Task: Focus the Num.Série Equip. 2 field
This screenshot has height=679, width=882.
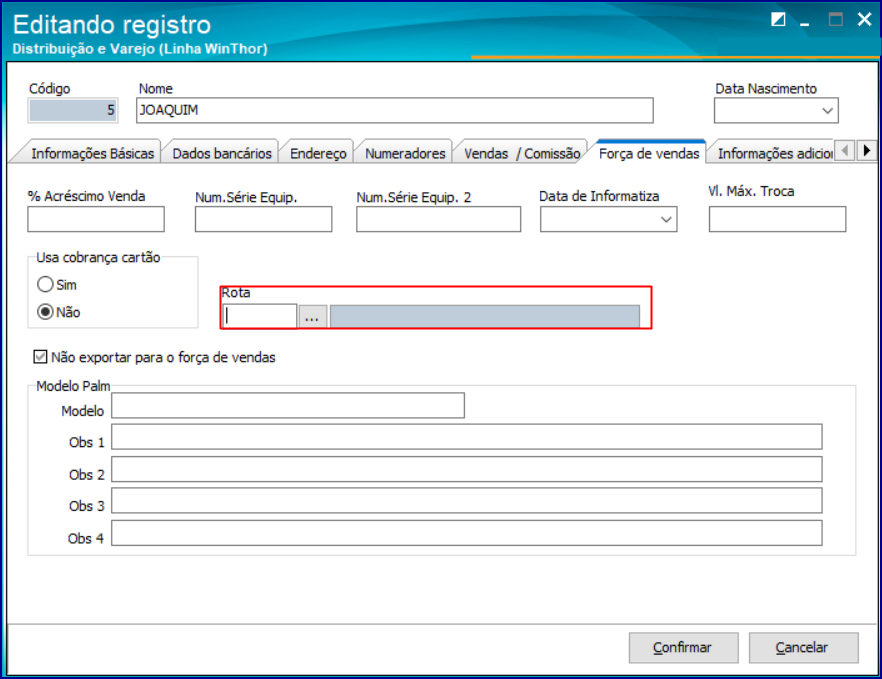Action: pos(438,219)
